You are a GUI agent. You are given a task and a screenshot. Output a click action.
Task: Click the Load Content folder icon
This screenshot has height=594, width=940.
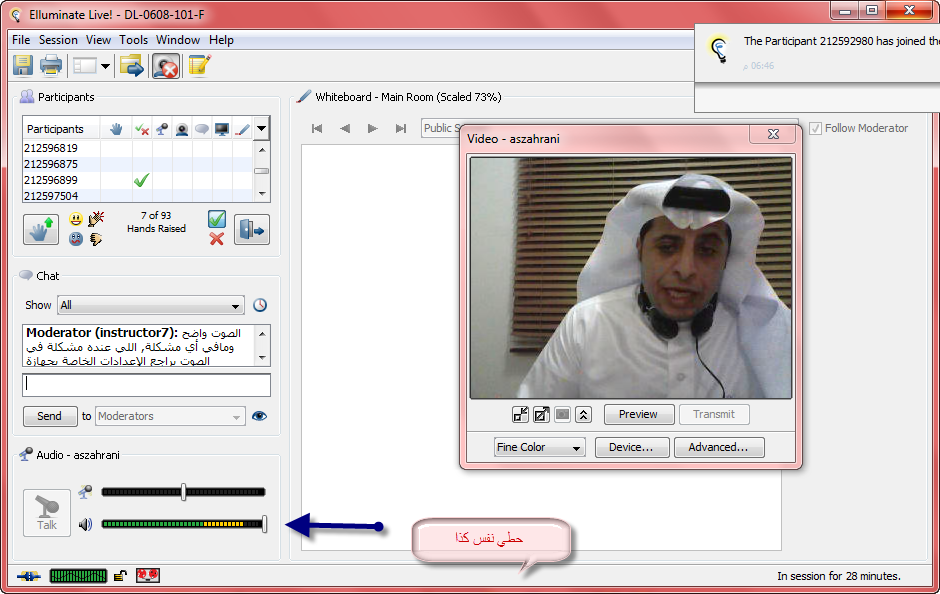[132, 65]
